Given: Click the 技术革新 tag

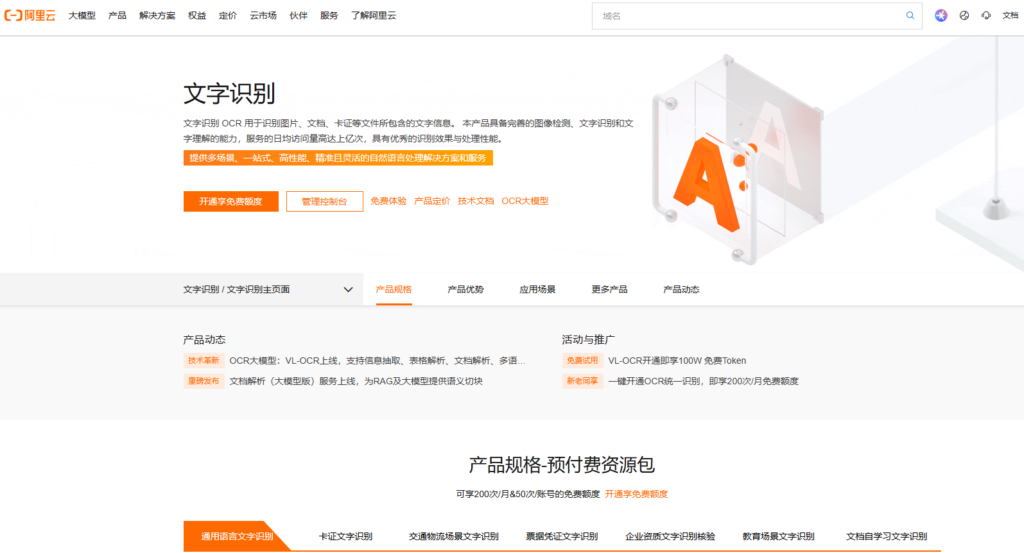Looking at the screenshot, I should click(204, 360).
